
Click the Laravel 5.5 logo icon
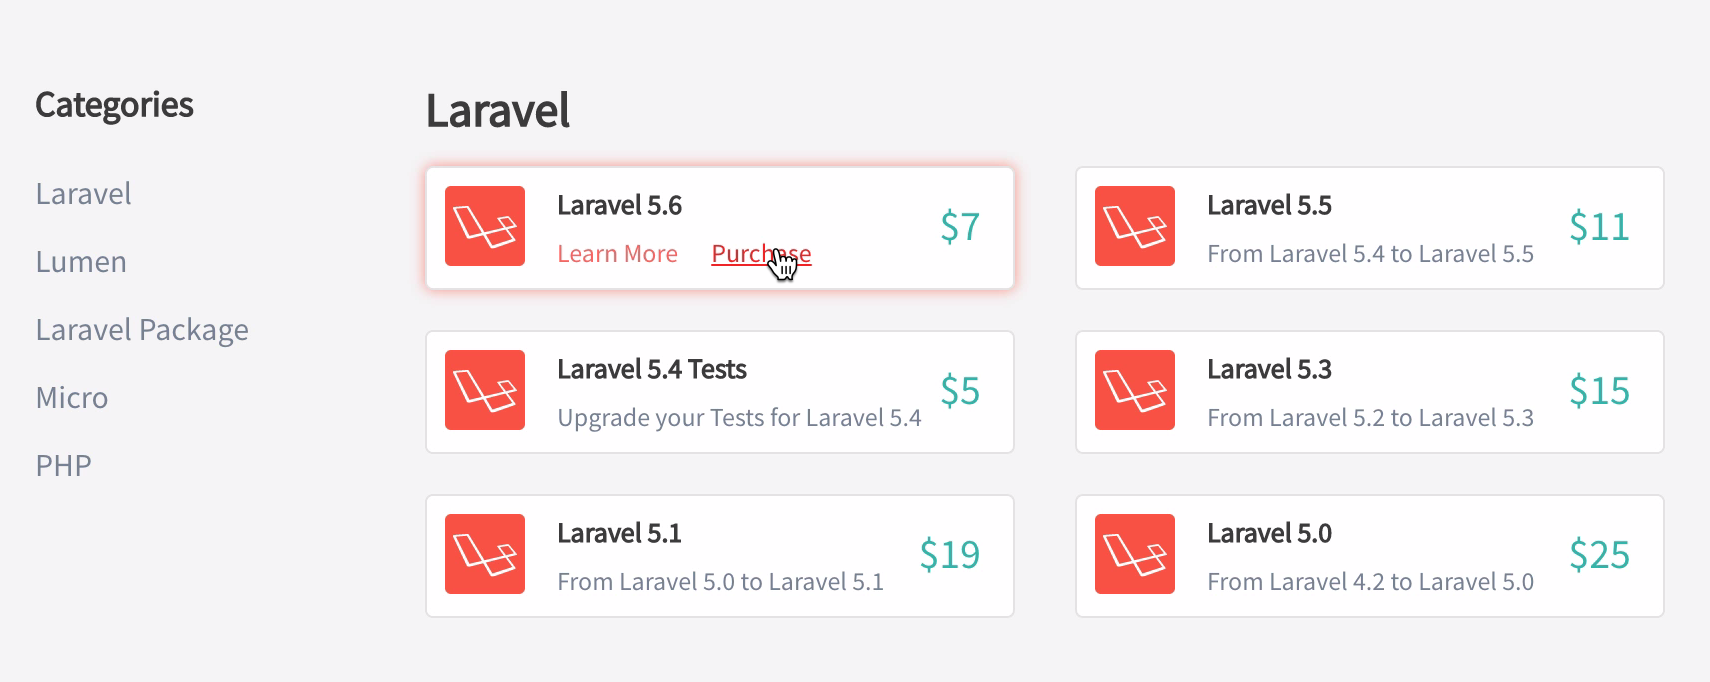coord(1135,226)
